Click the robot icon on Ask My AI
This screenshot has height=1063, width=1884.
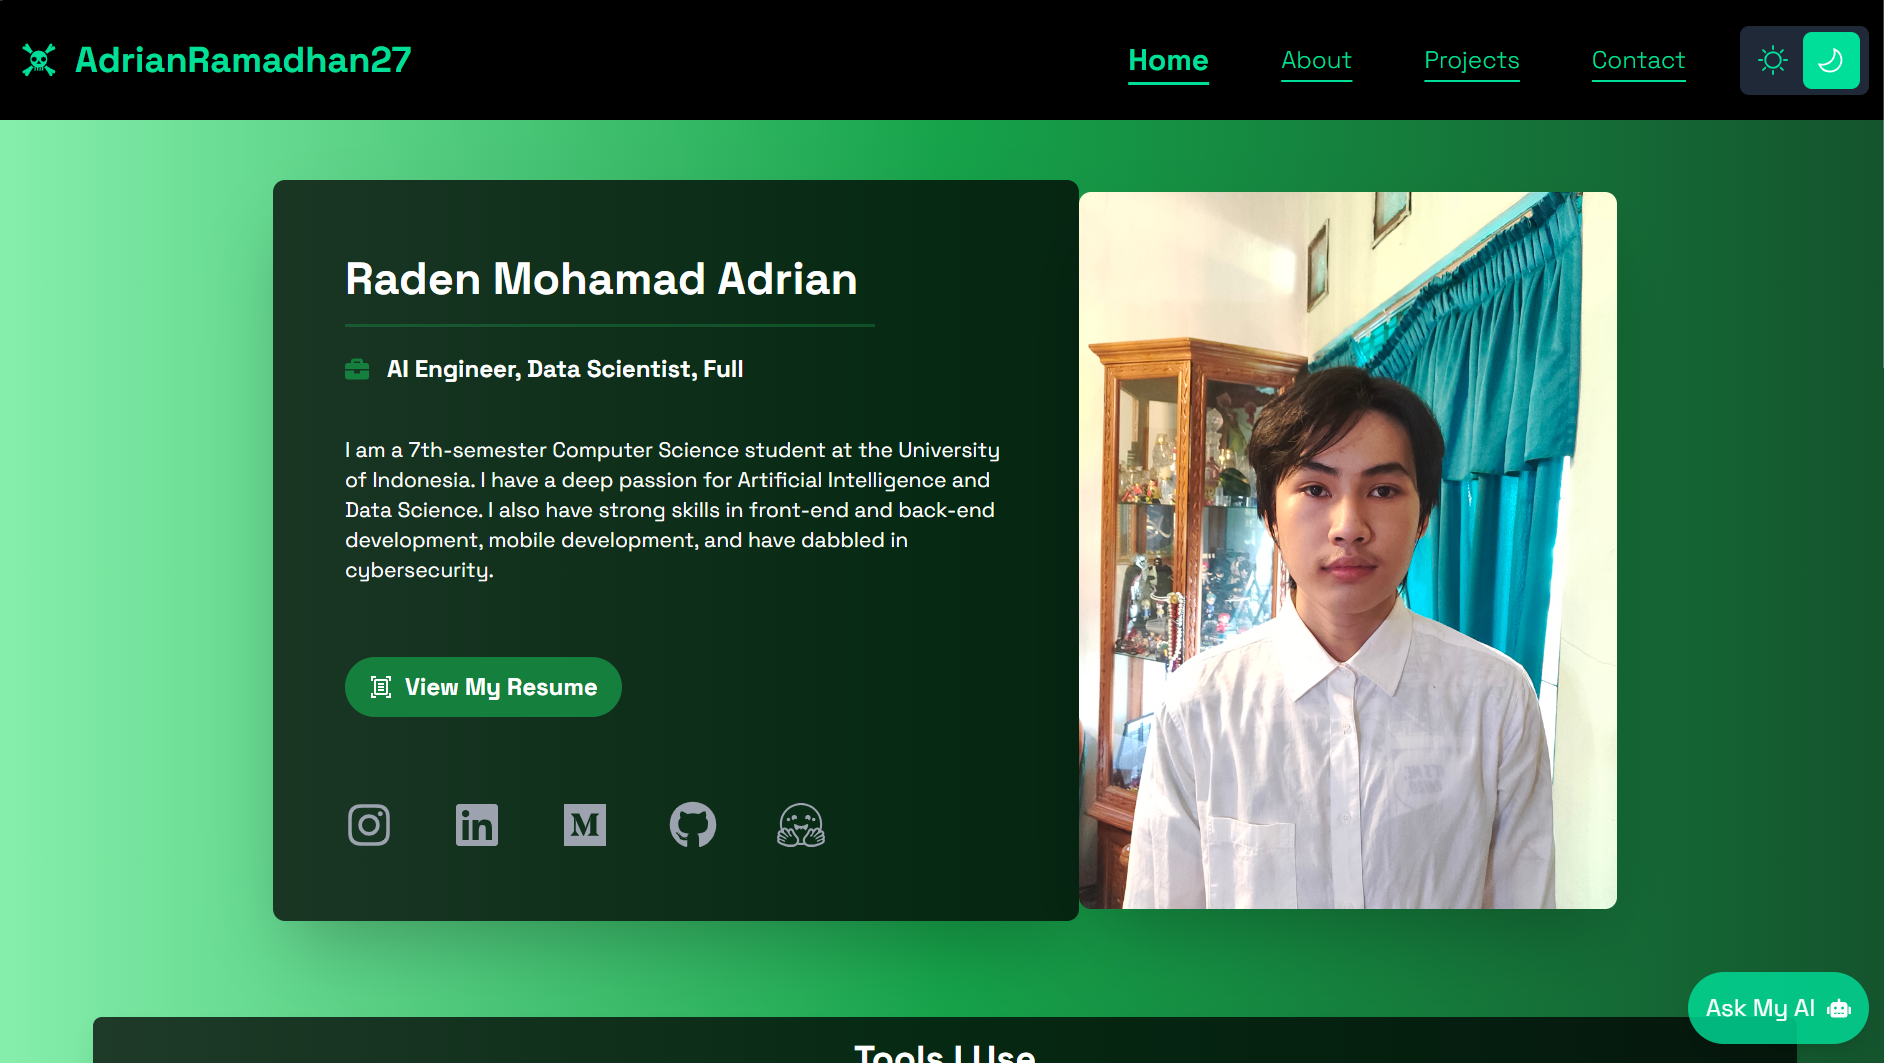1841,1008
